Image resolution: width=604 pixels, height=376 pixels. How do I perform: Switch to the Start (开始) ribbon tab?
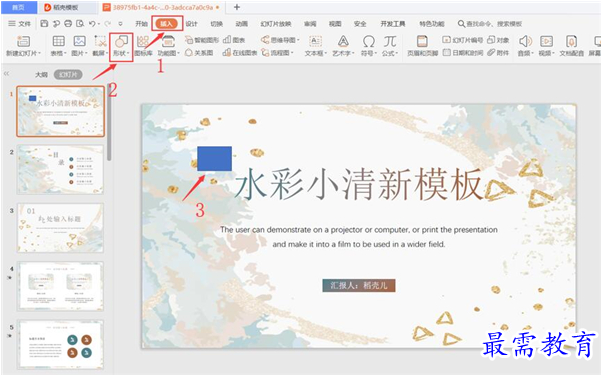(141, 24)
